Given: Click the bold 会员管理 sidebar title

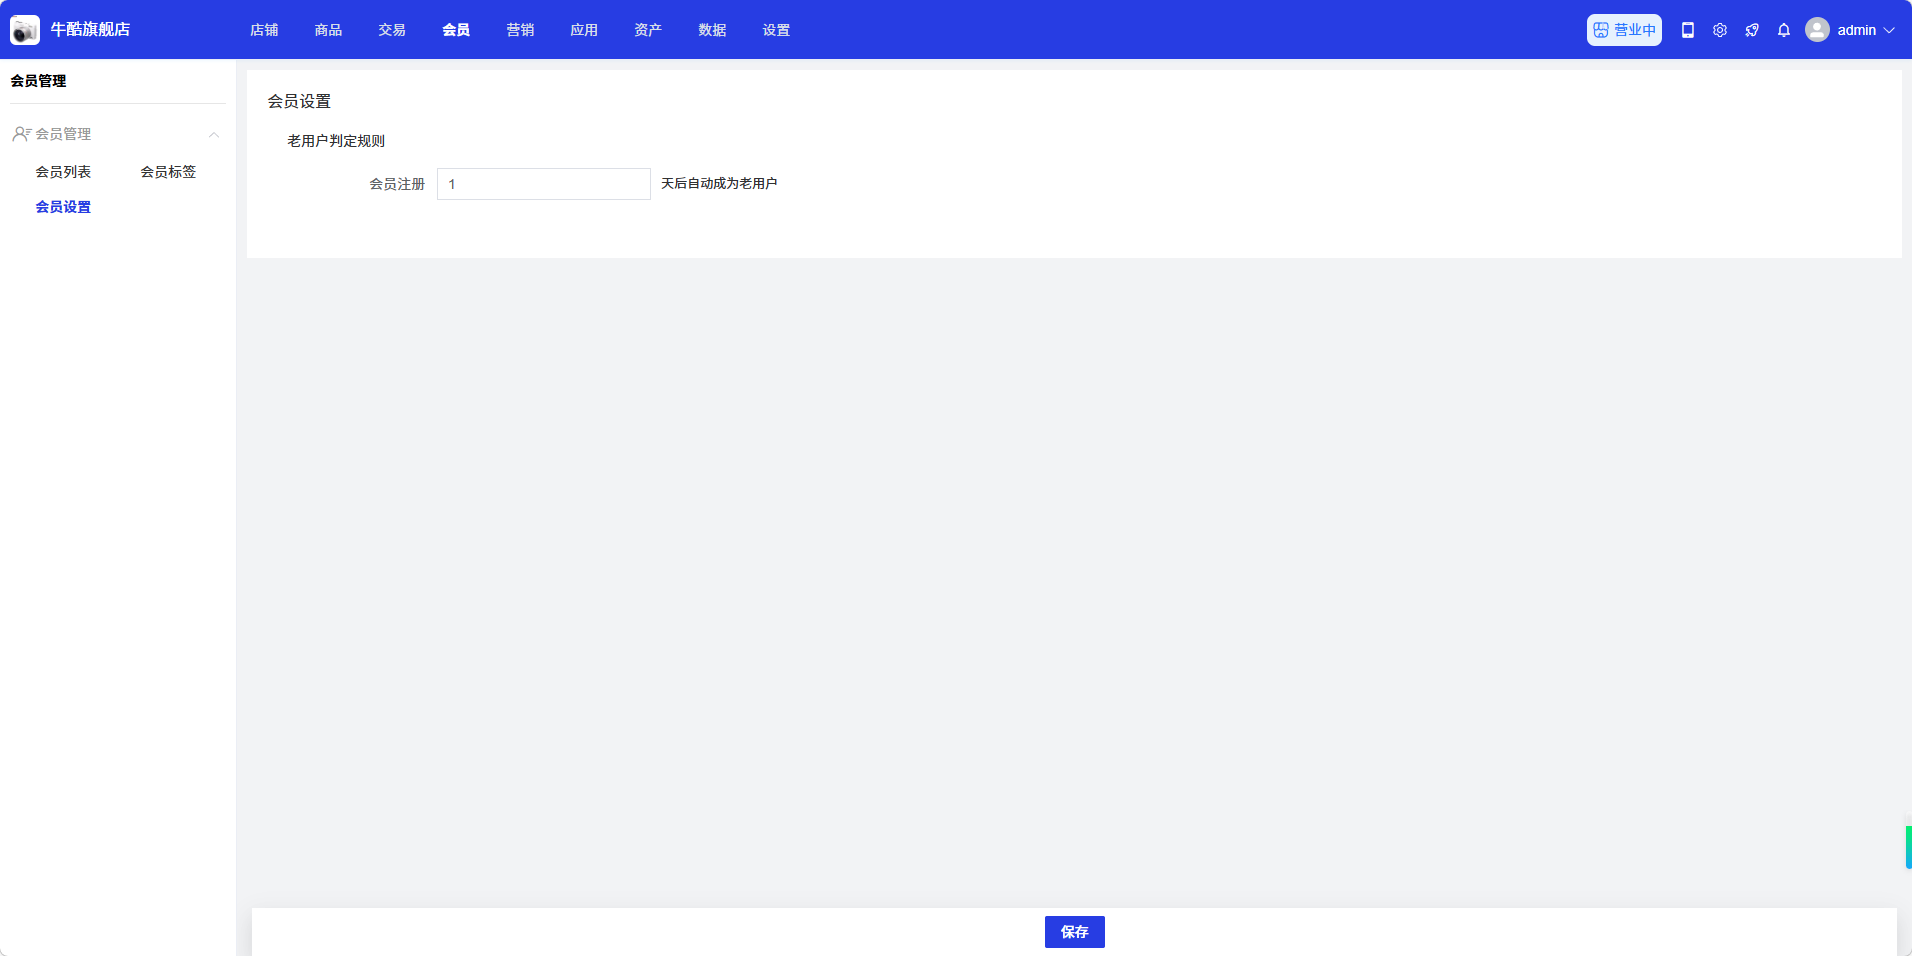Looking at the screenshot, I should pyautogui.click(x=38, y=81).
